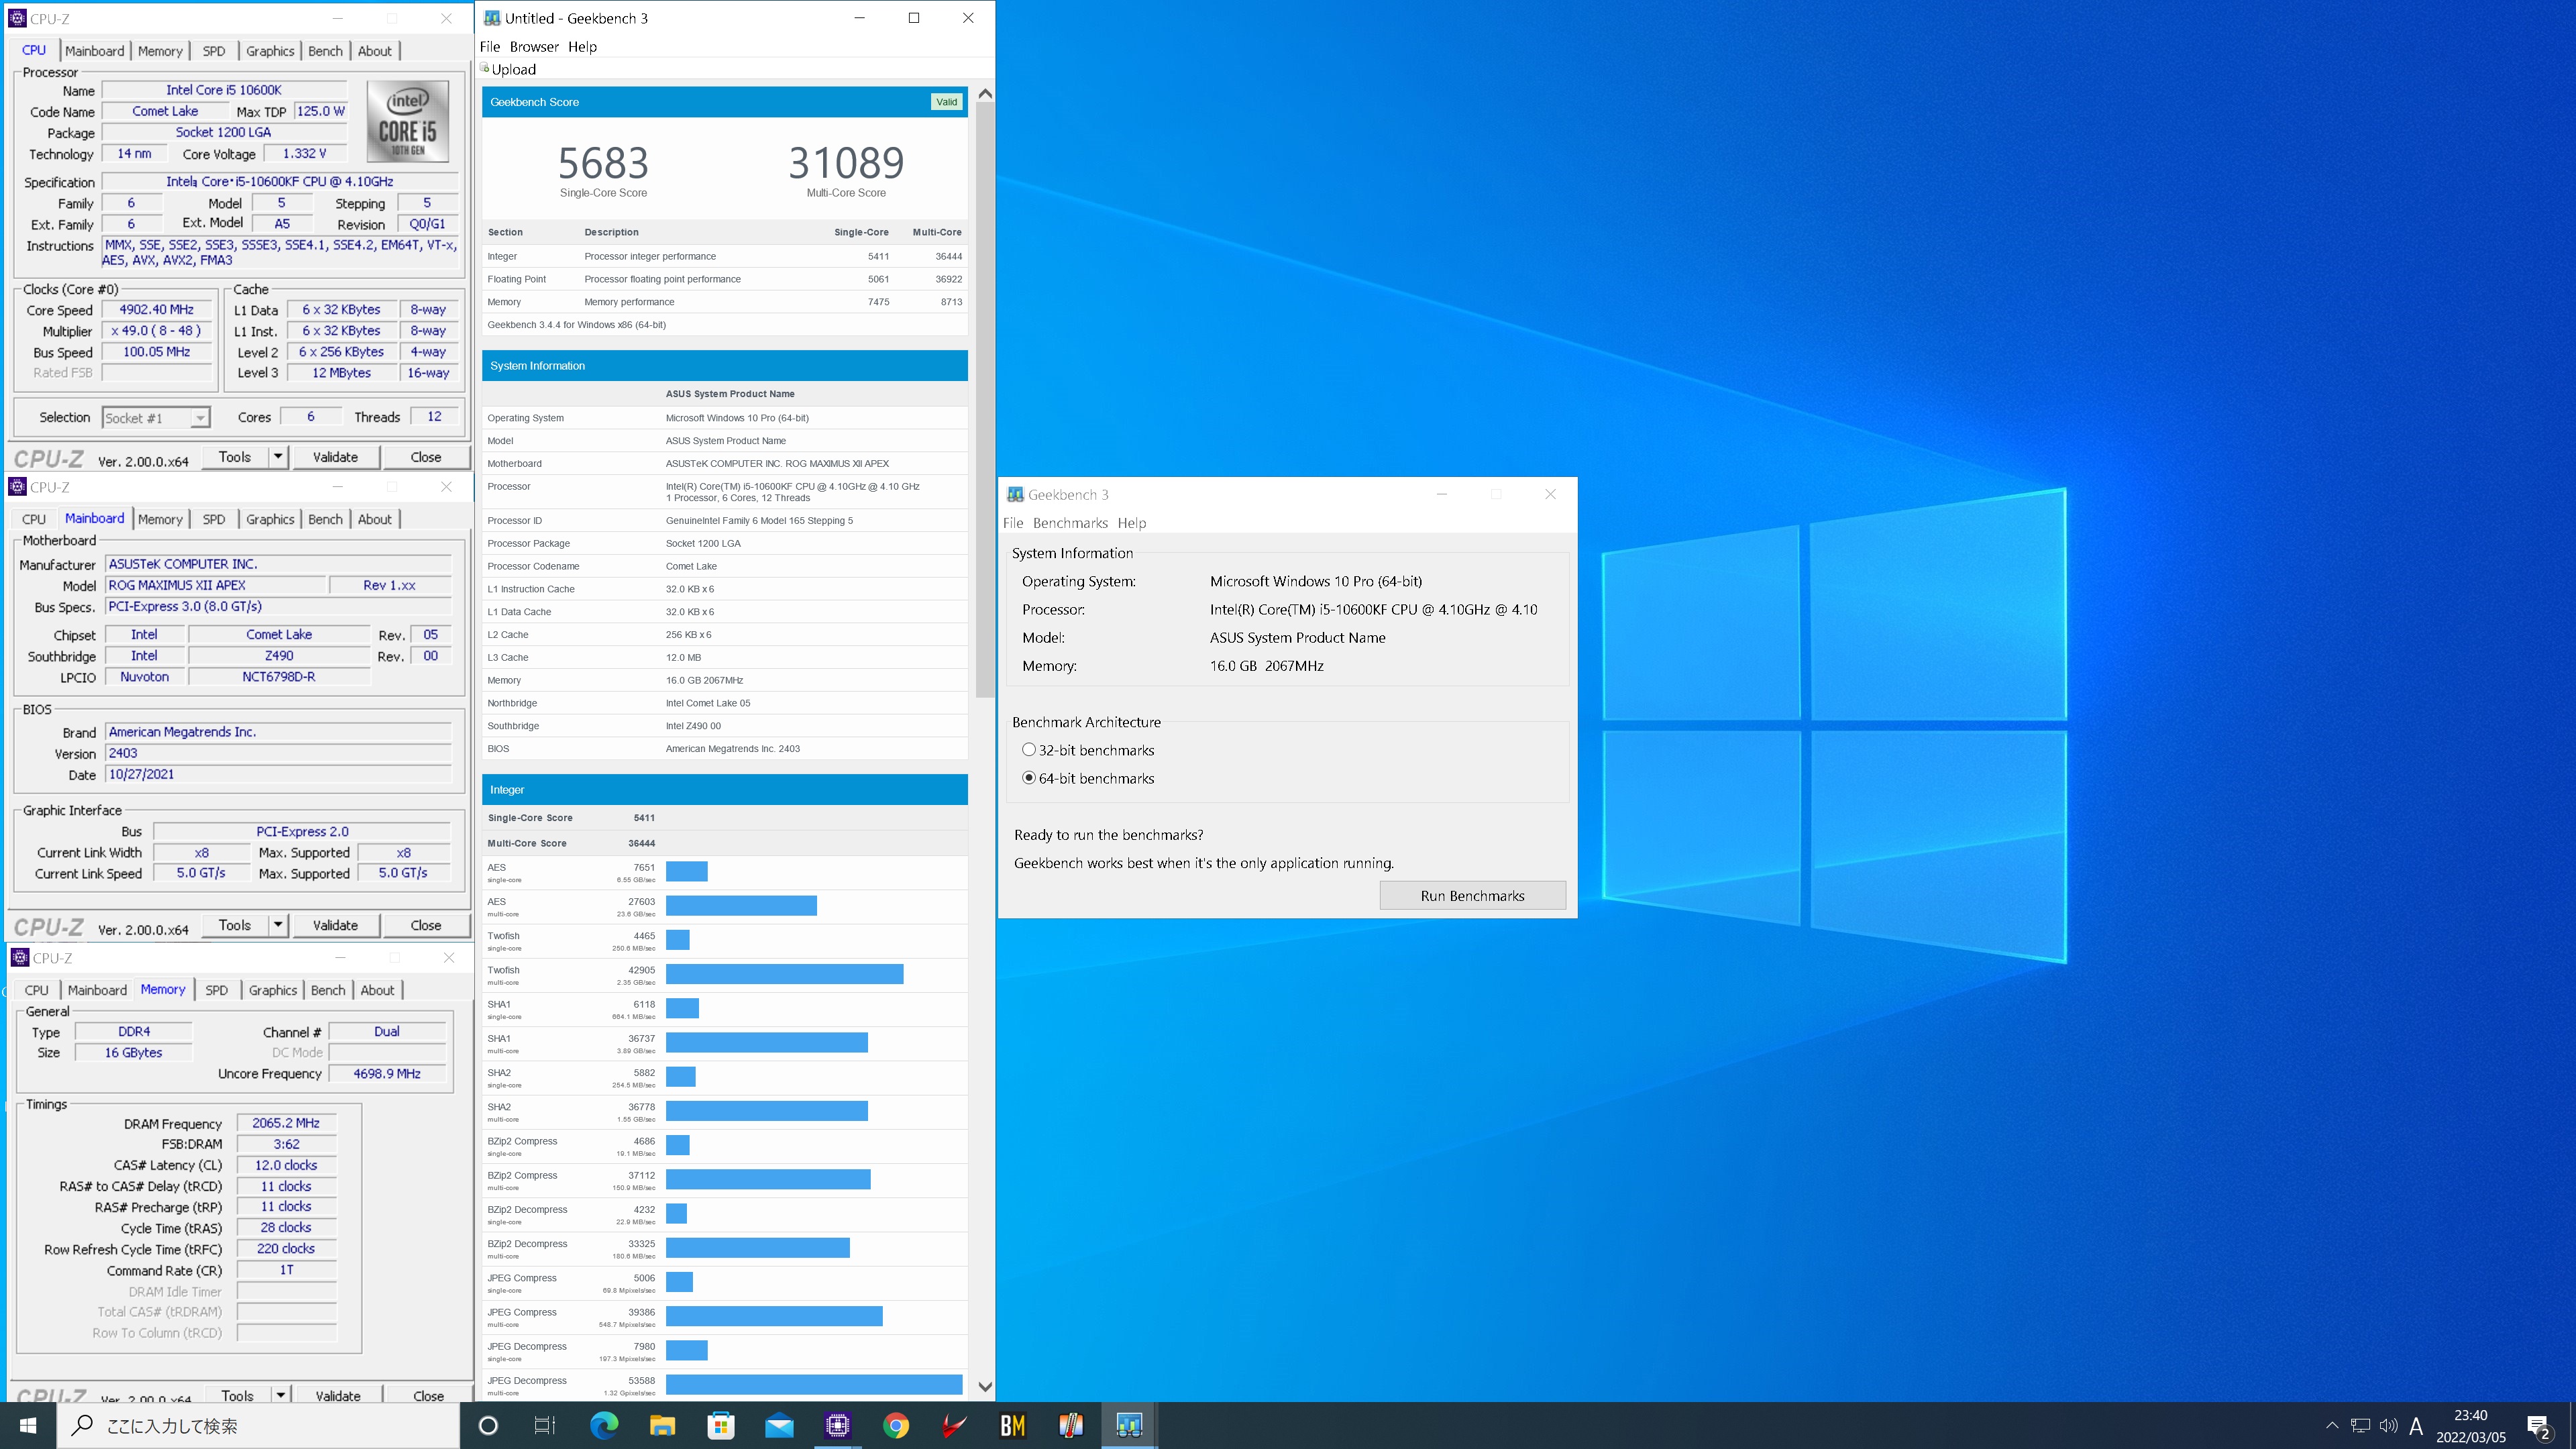This screenshot has width=2576, height=1449.
Task: Open Browser menu in Geekbench results window
Action: 534,46
